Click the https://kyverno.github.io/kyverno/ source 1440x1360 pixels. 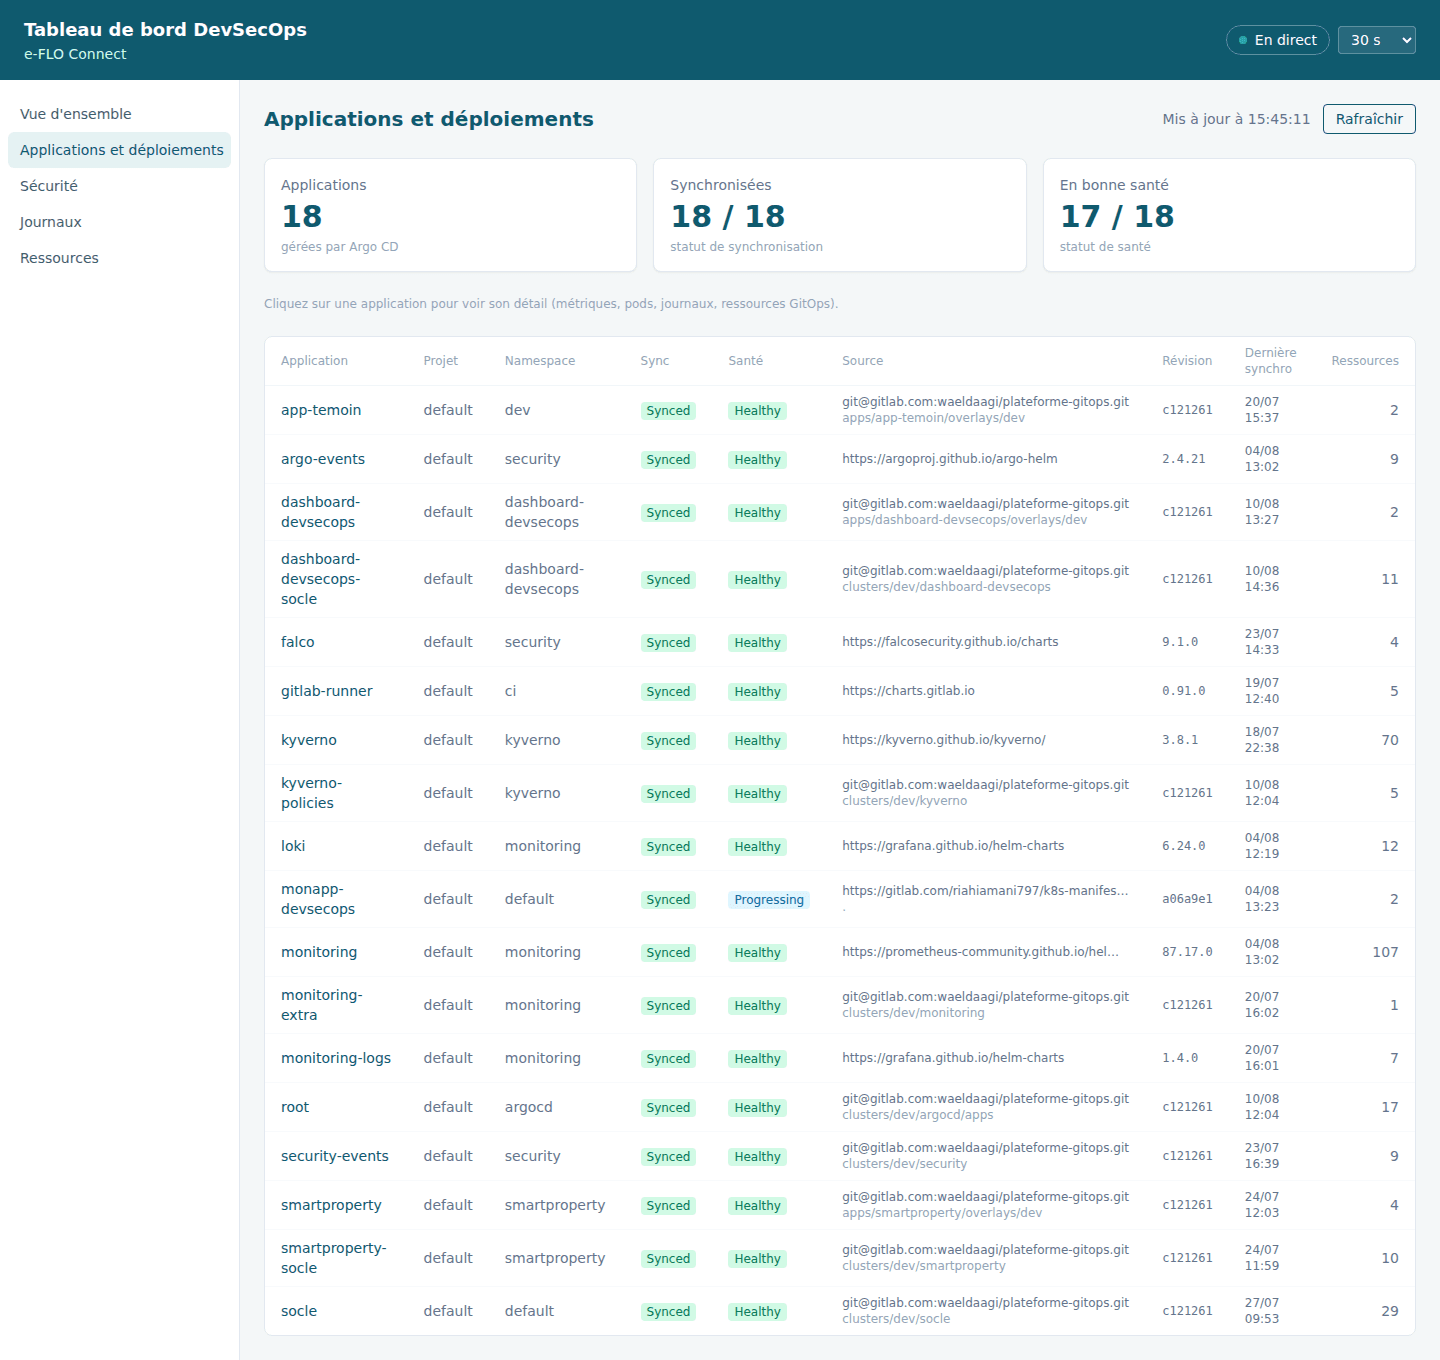click(x=944, y=740)
